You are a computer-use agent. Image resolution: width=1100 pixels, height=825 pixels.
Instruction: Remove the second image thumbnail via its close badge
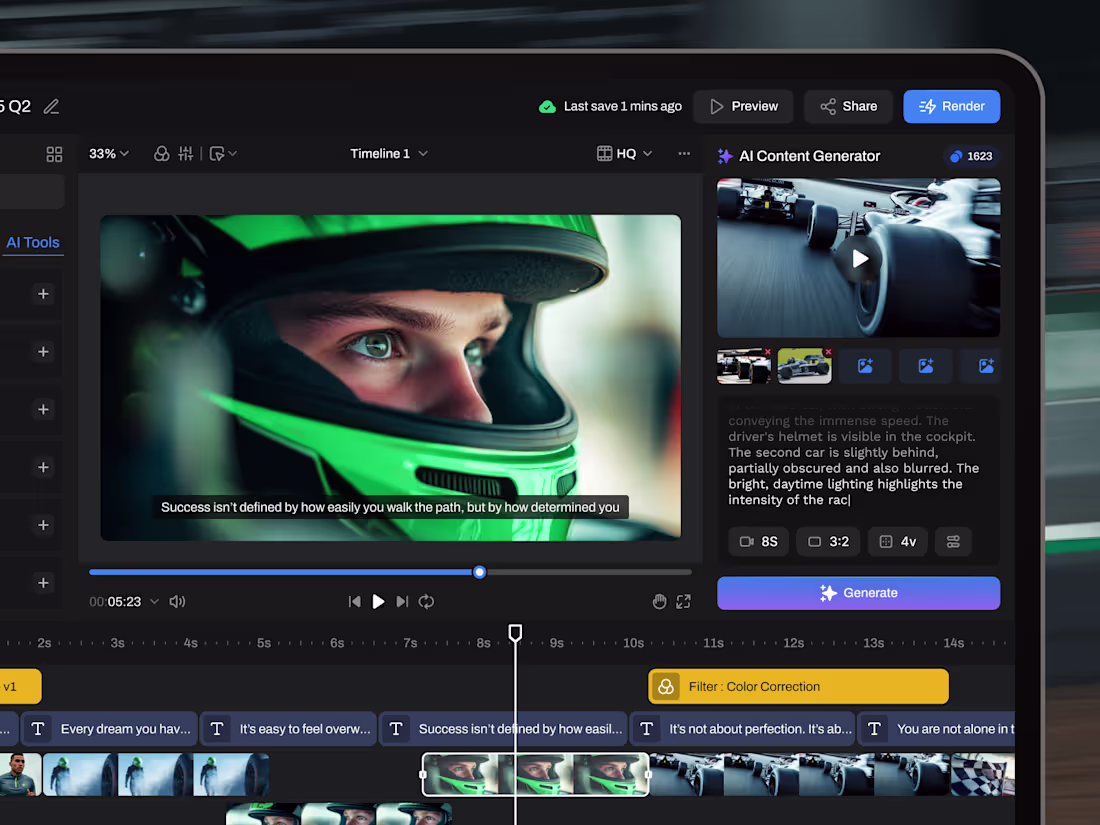[826, 352]
